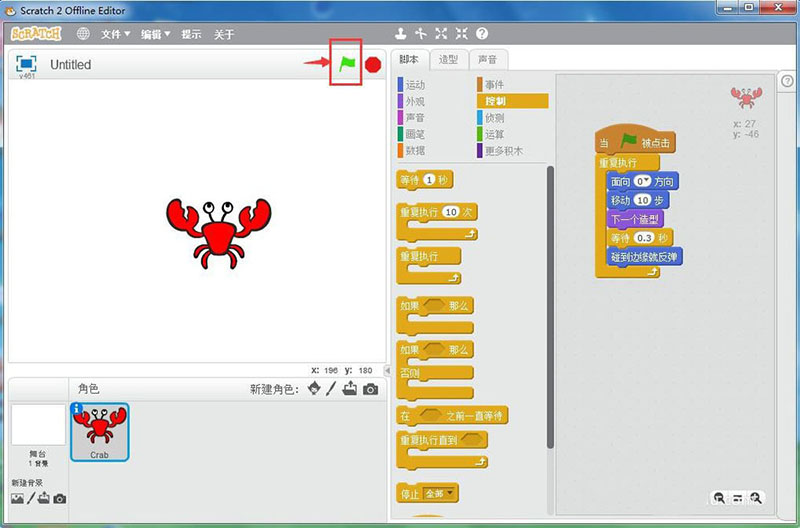Open the 关于 menu

(x=224, y=34)
